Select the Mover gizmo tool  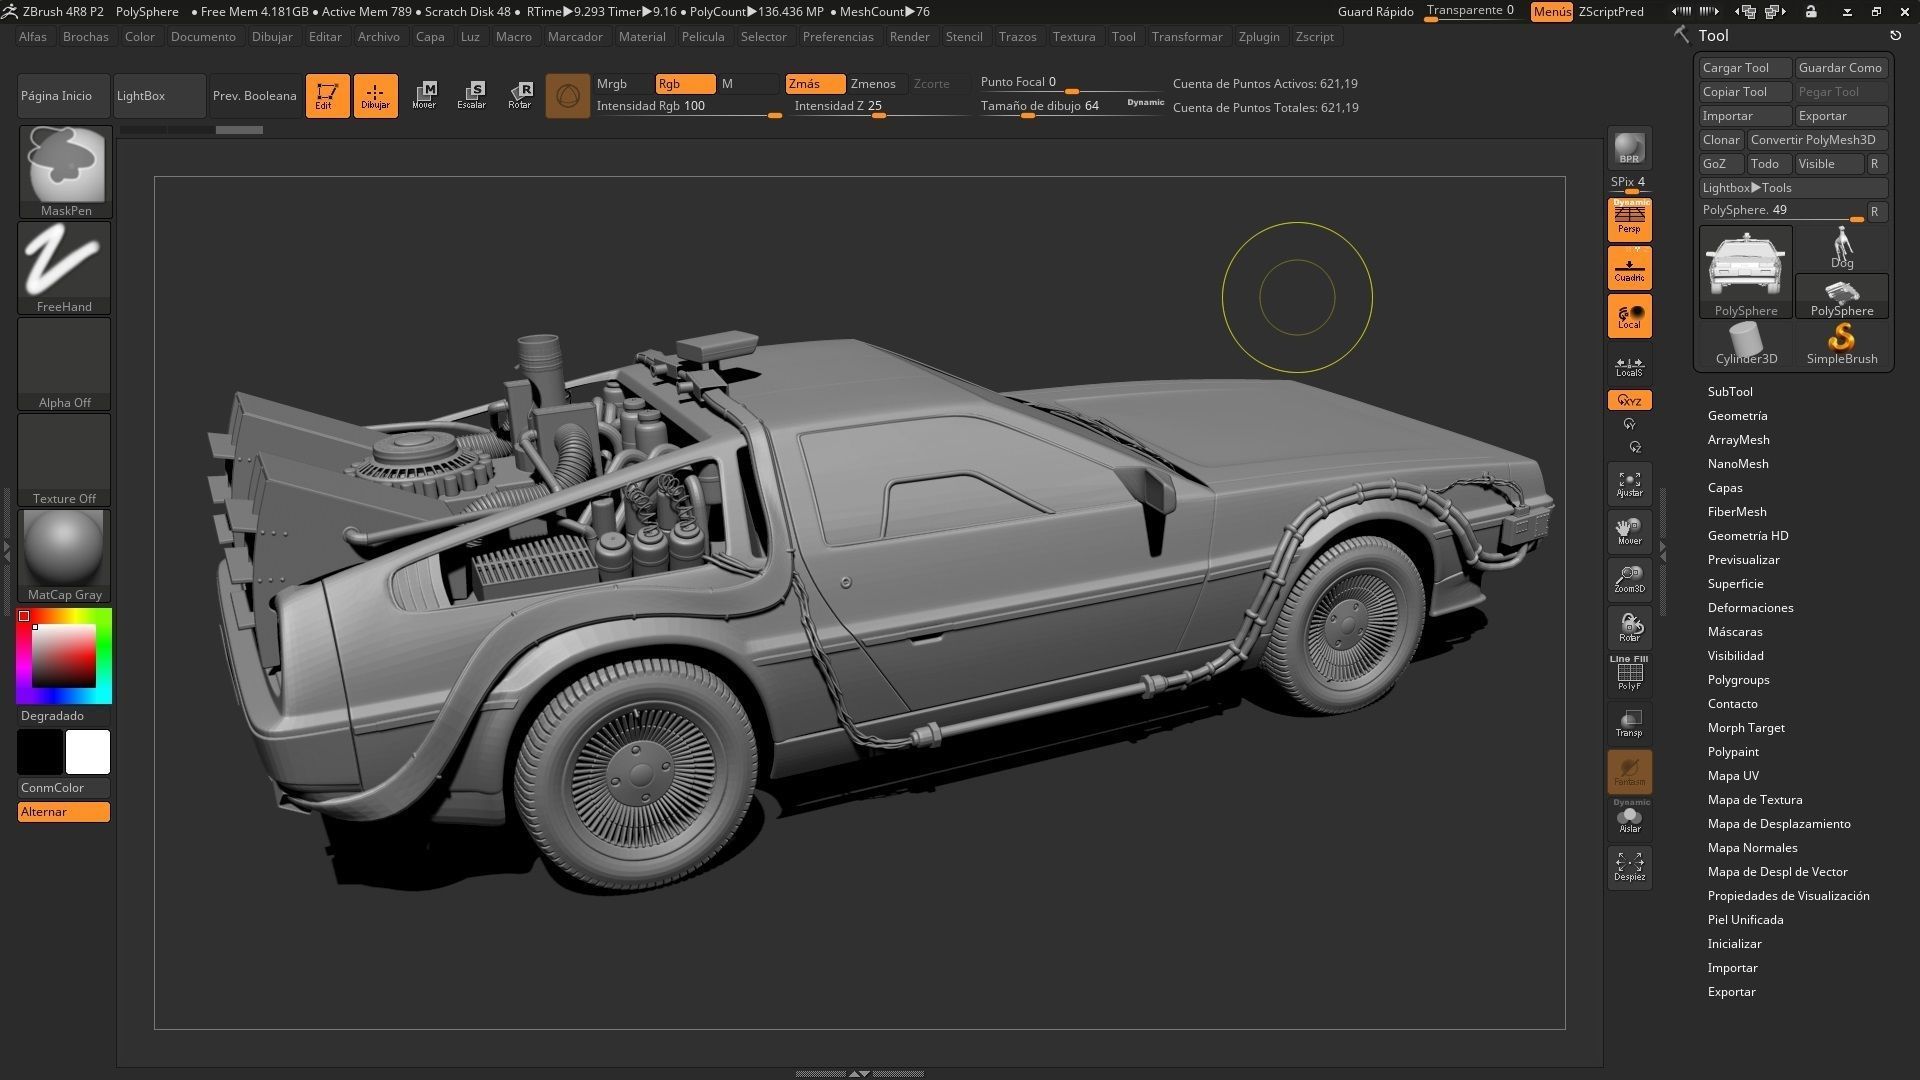424,96
